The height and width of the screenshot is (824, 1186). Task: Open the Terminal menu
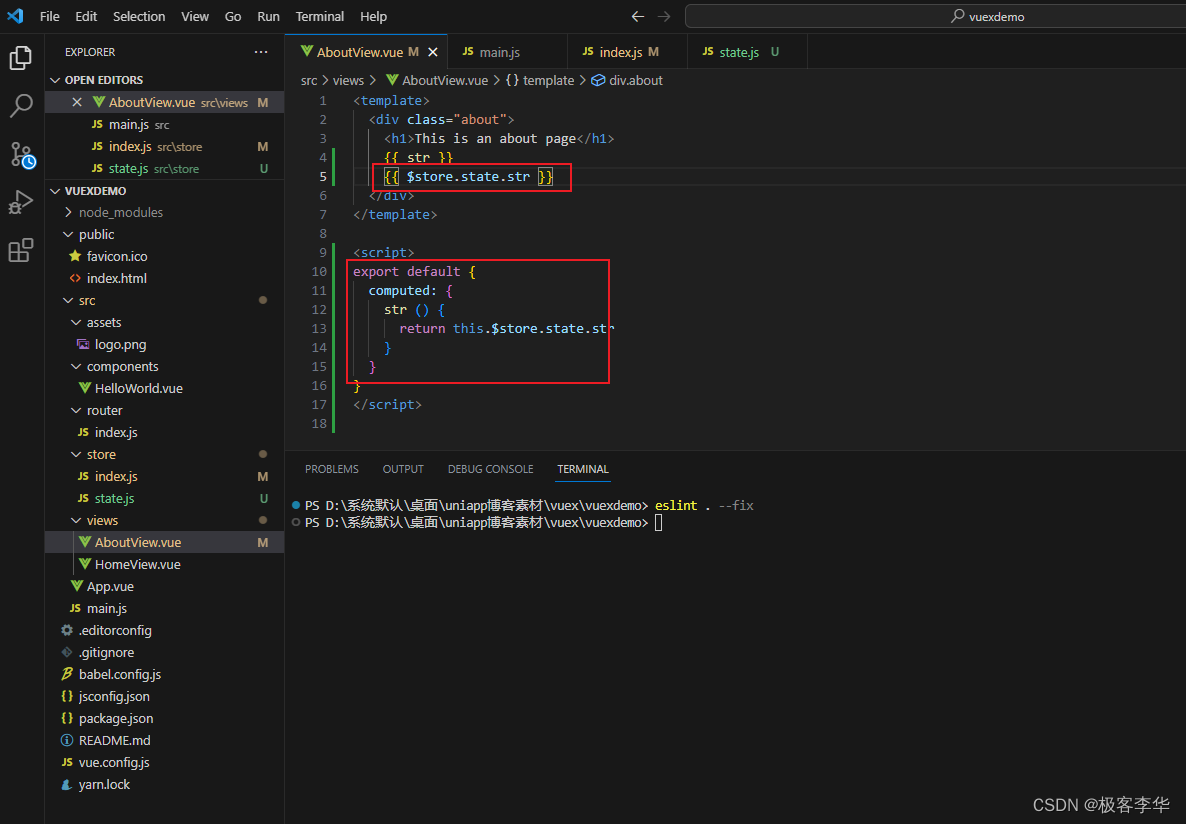point(320,17)
